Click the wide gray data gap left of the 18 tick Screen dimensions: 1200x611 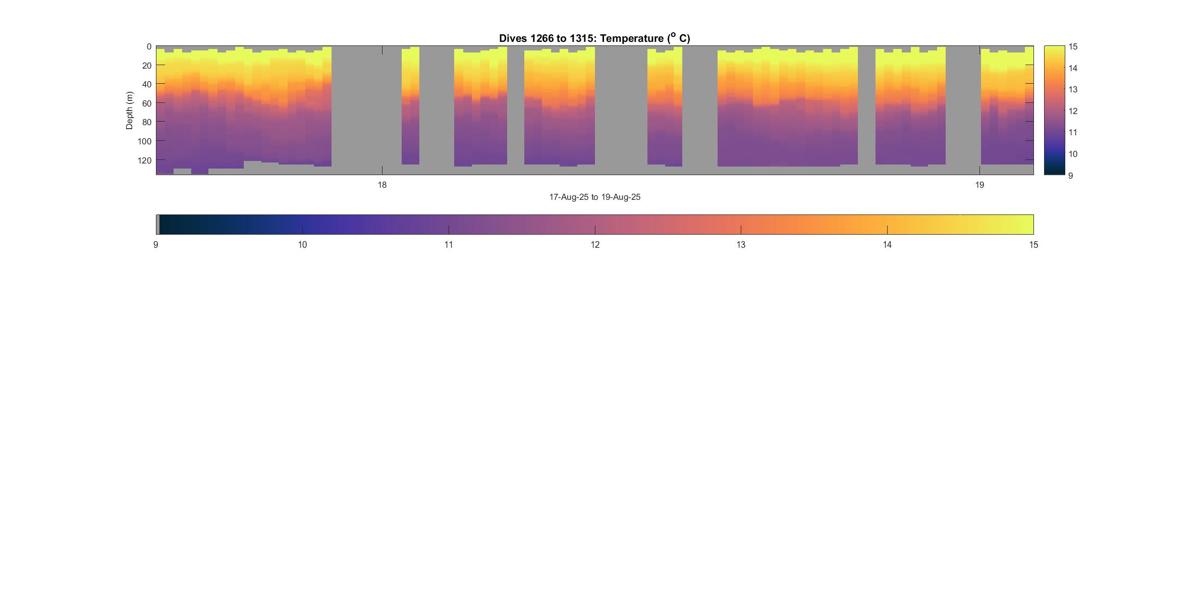tap(366, 110)
